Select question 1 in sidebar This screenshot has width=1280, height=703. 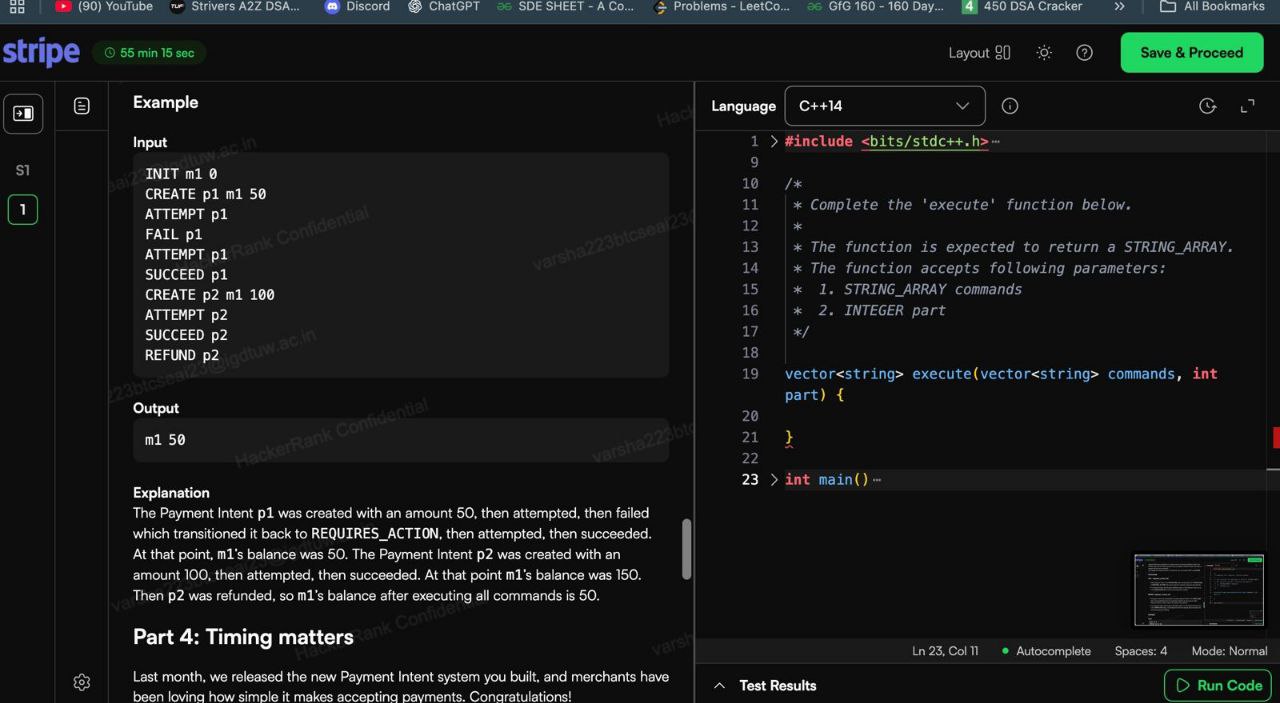(x=22, y=210)
